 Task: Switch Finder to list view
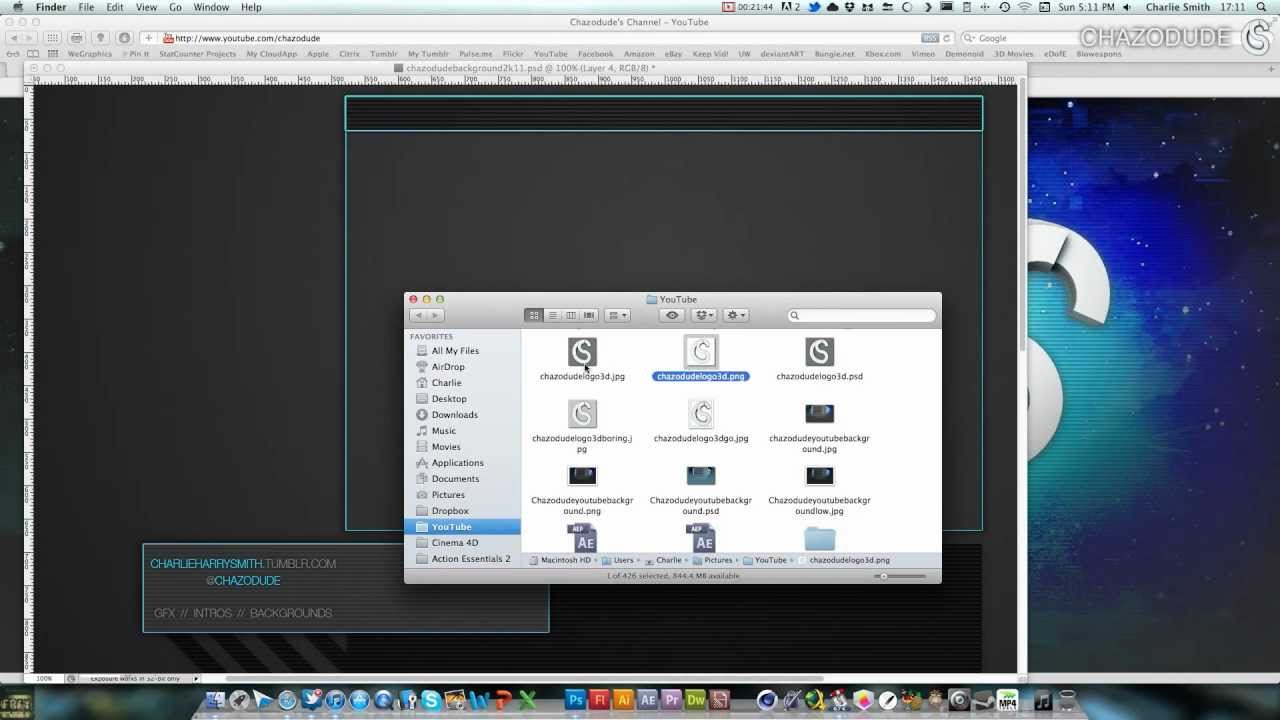pos(552,315)
